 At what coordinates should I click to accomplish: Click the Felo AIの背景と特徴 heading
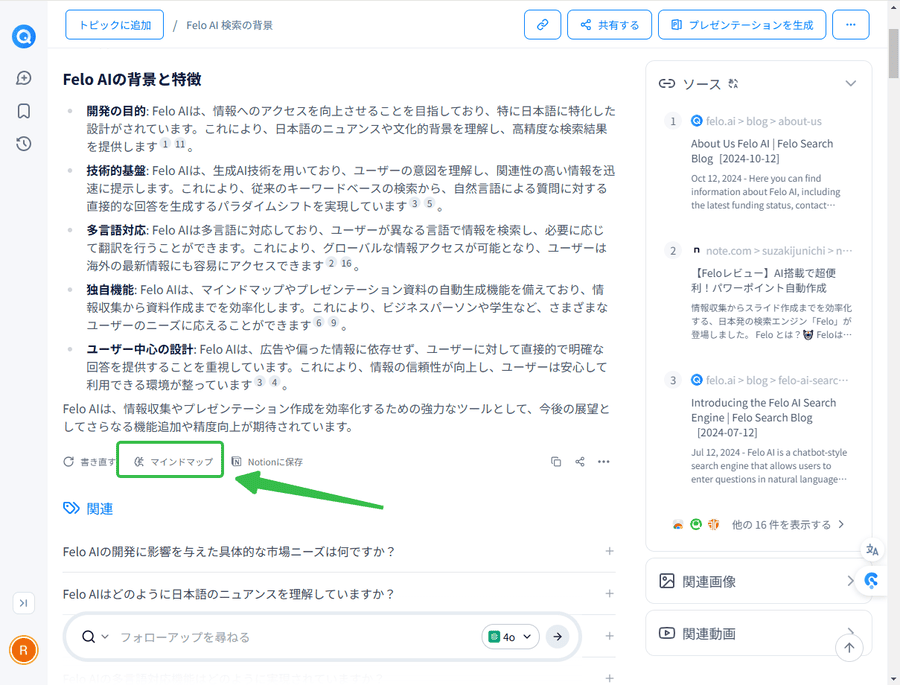pos(132,79)
